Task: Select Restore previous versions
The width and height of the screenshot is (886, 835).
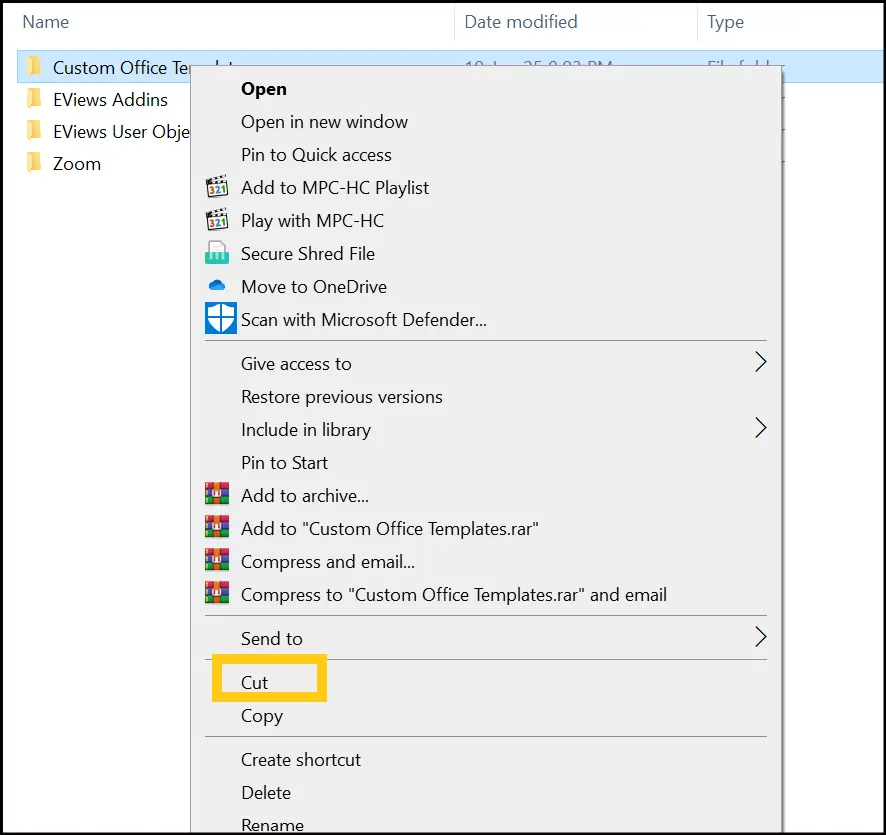Action: (341, 397)
